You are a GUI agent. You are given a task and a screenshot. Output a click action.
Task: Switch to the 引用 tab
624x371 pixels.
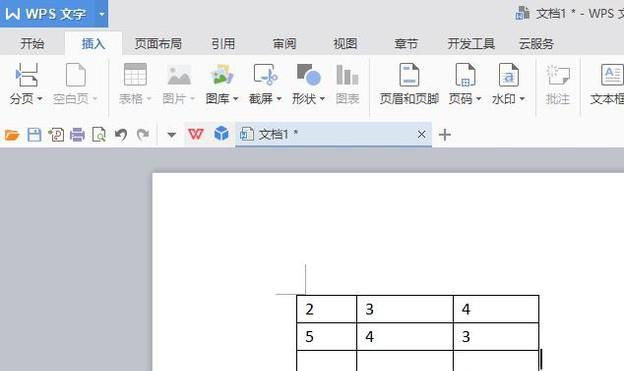point(223,43)
